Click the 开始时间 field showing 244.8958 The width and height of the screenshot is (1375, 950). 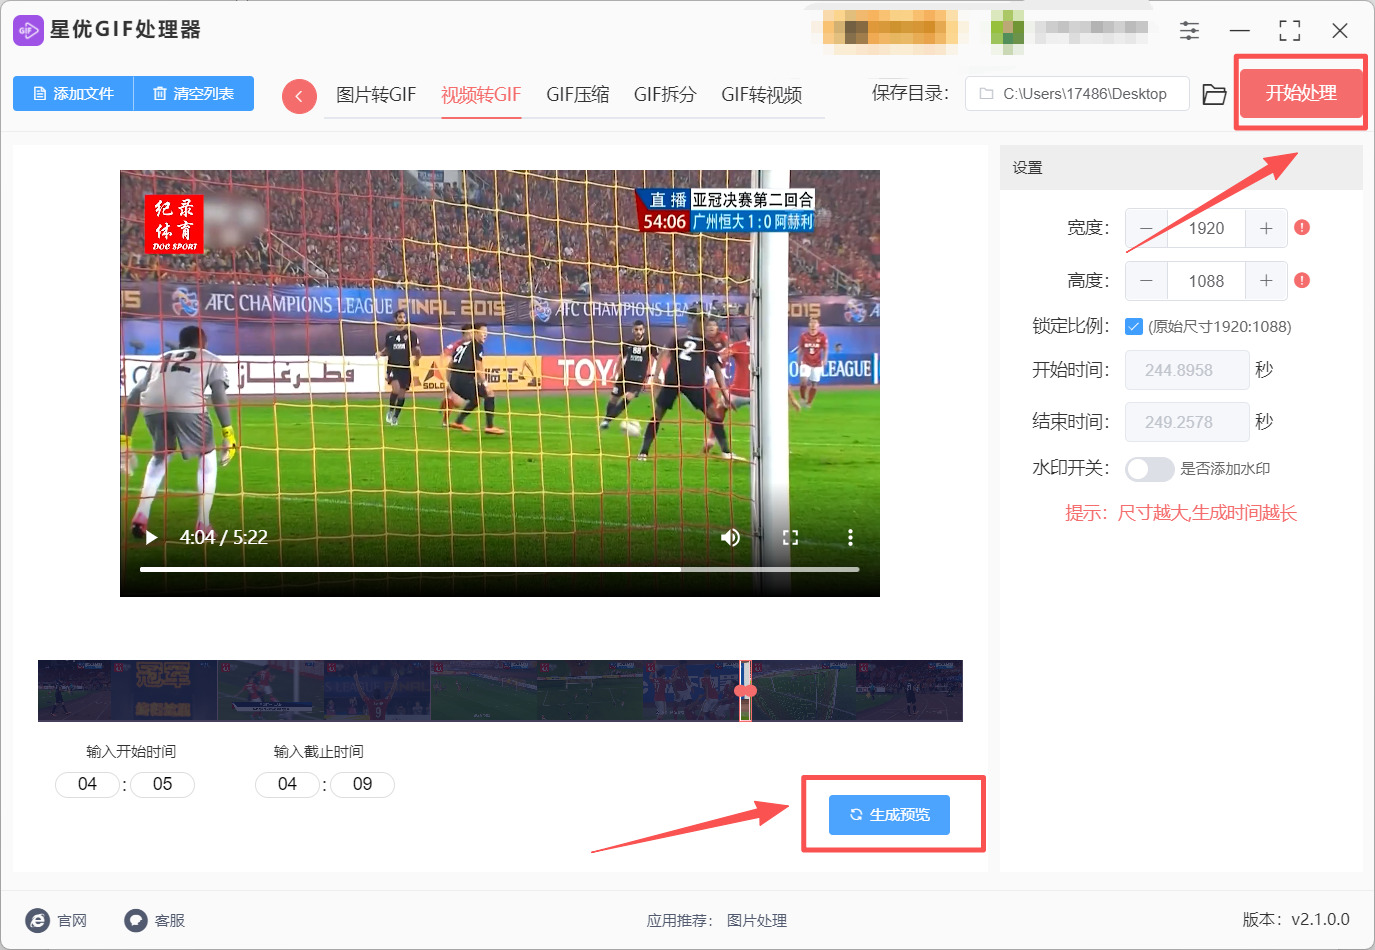tap(1187, 370)
